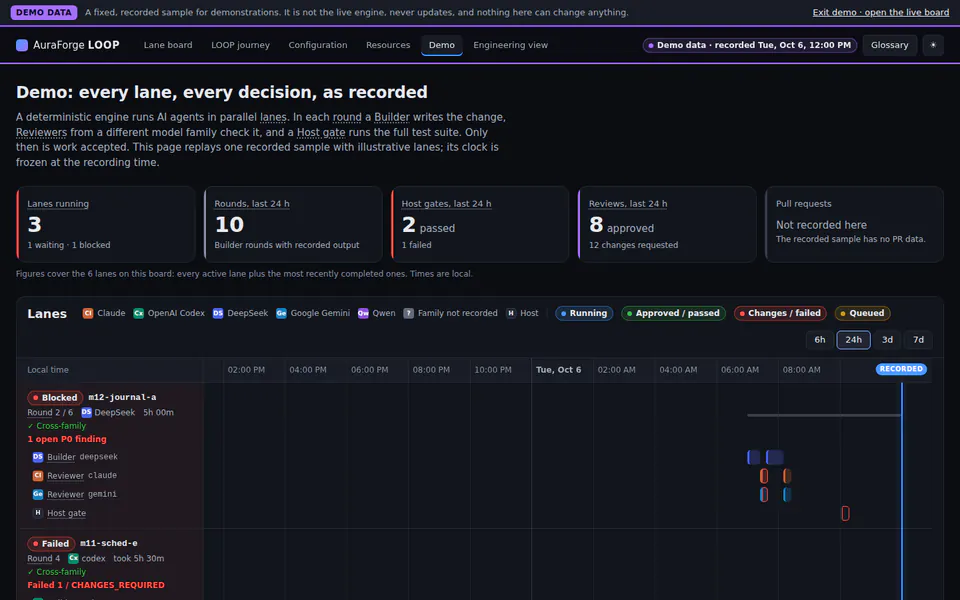Click the Blocked status badge for m12-journal-a
The width and height of the screenshot is (960, 600).
55,398
